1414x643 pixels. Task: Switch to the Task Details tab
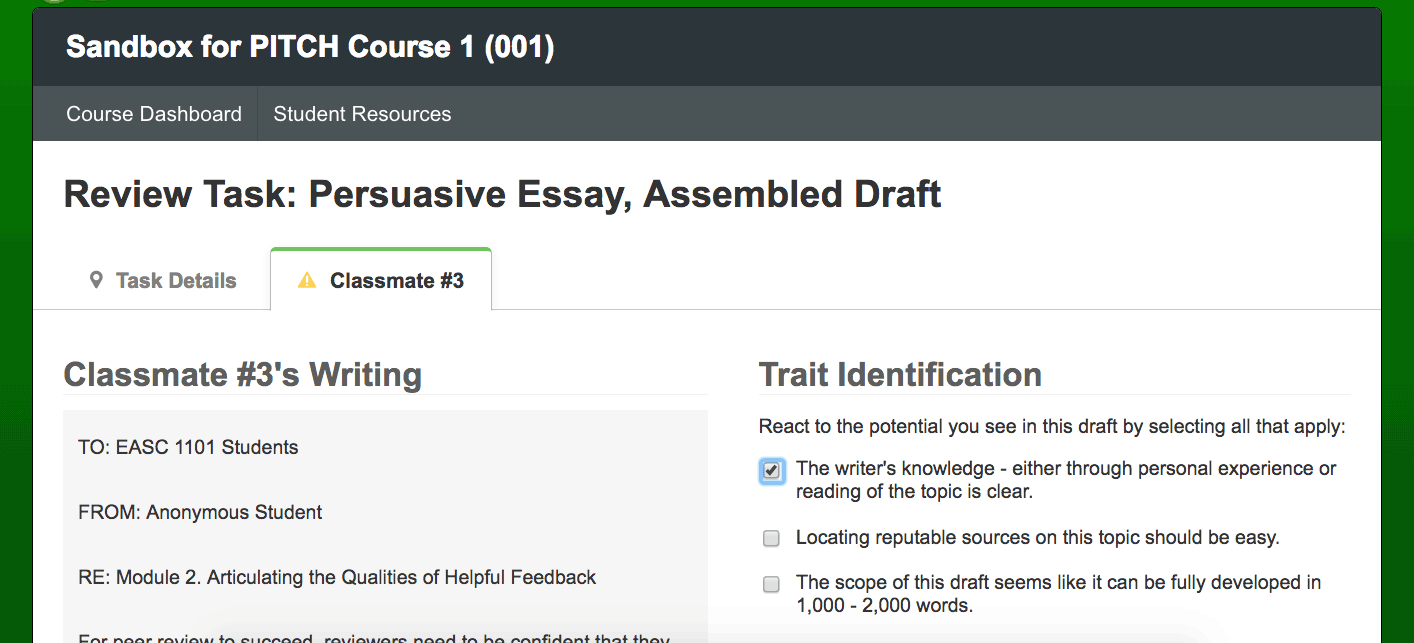[x=163, y=280]
